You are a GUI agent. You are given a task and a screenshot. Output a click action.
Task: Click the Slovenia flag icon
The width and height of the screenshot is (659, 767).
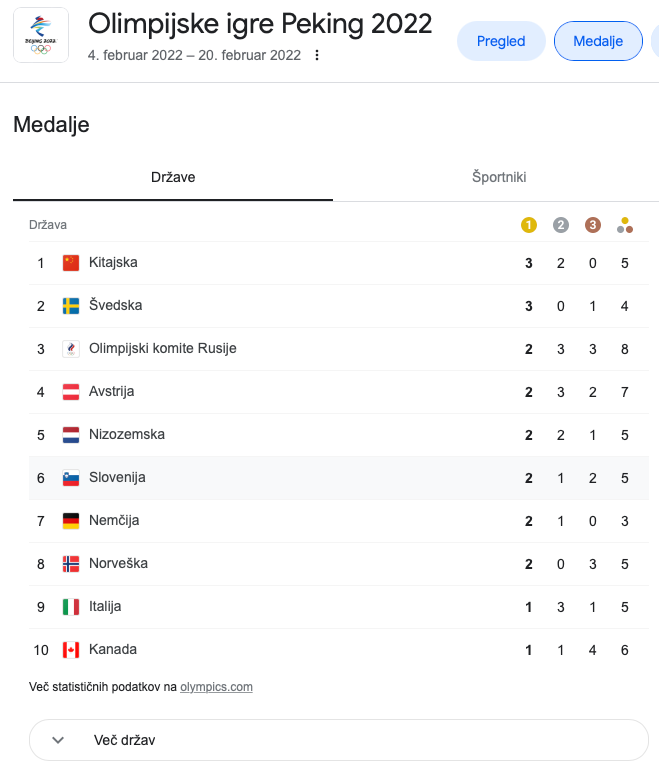71,478
